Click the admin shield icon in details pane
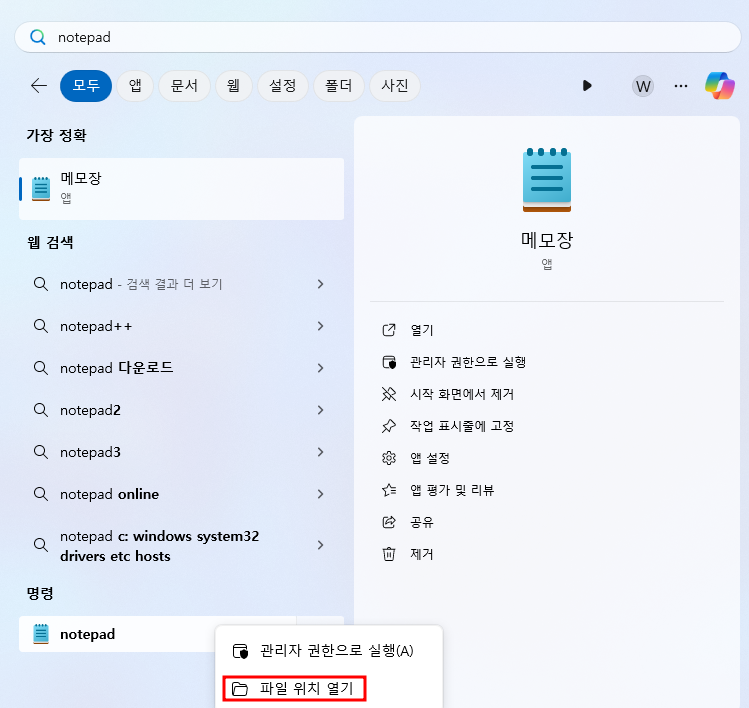This screenshot has height=708, width=749. tap(389, 362)
